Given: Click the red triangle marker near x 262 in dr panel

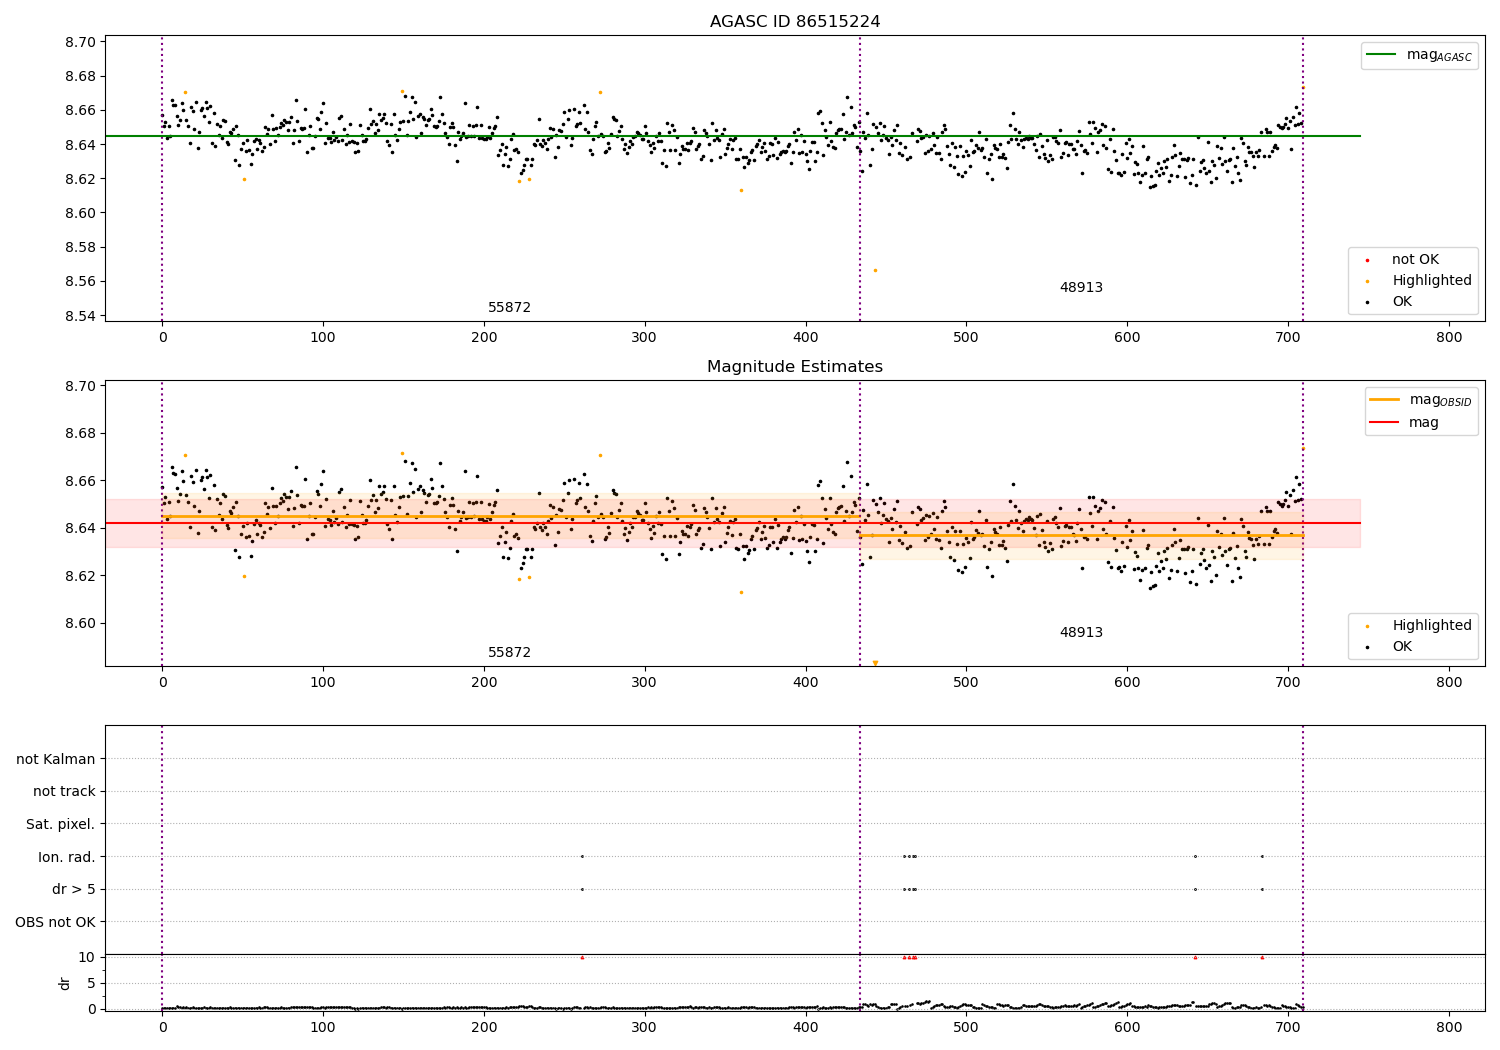Looking at the screenshot, I should tap(582, 957).
